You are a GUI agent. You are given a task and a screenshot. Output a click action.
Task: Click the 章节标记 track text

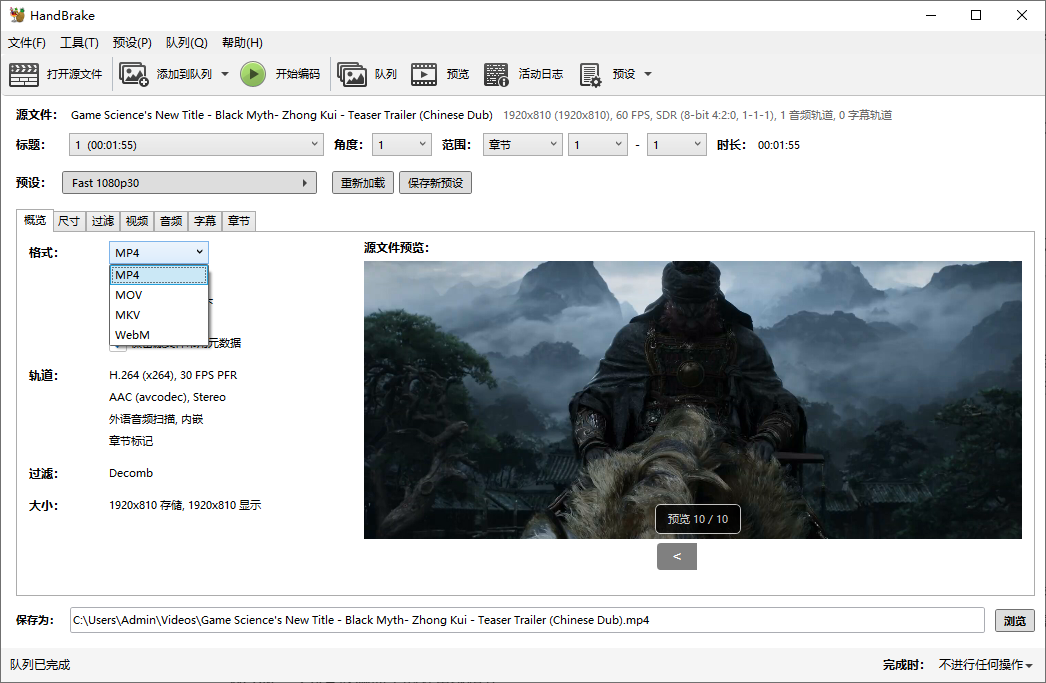pyautogui.click(x=131, y=441)
